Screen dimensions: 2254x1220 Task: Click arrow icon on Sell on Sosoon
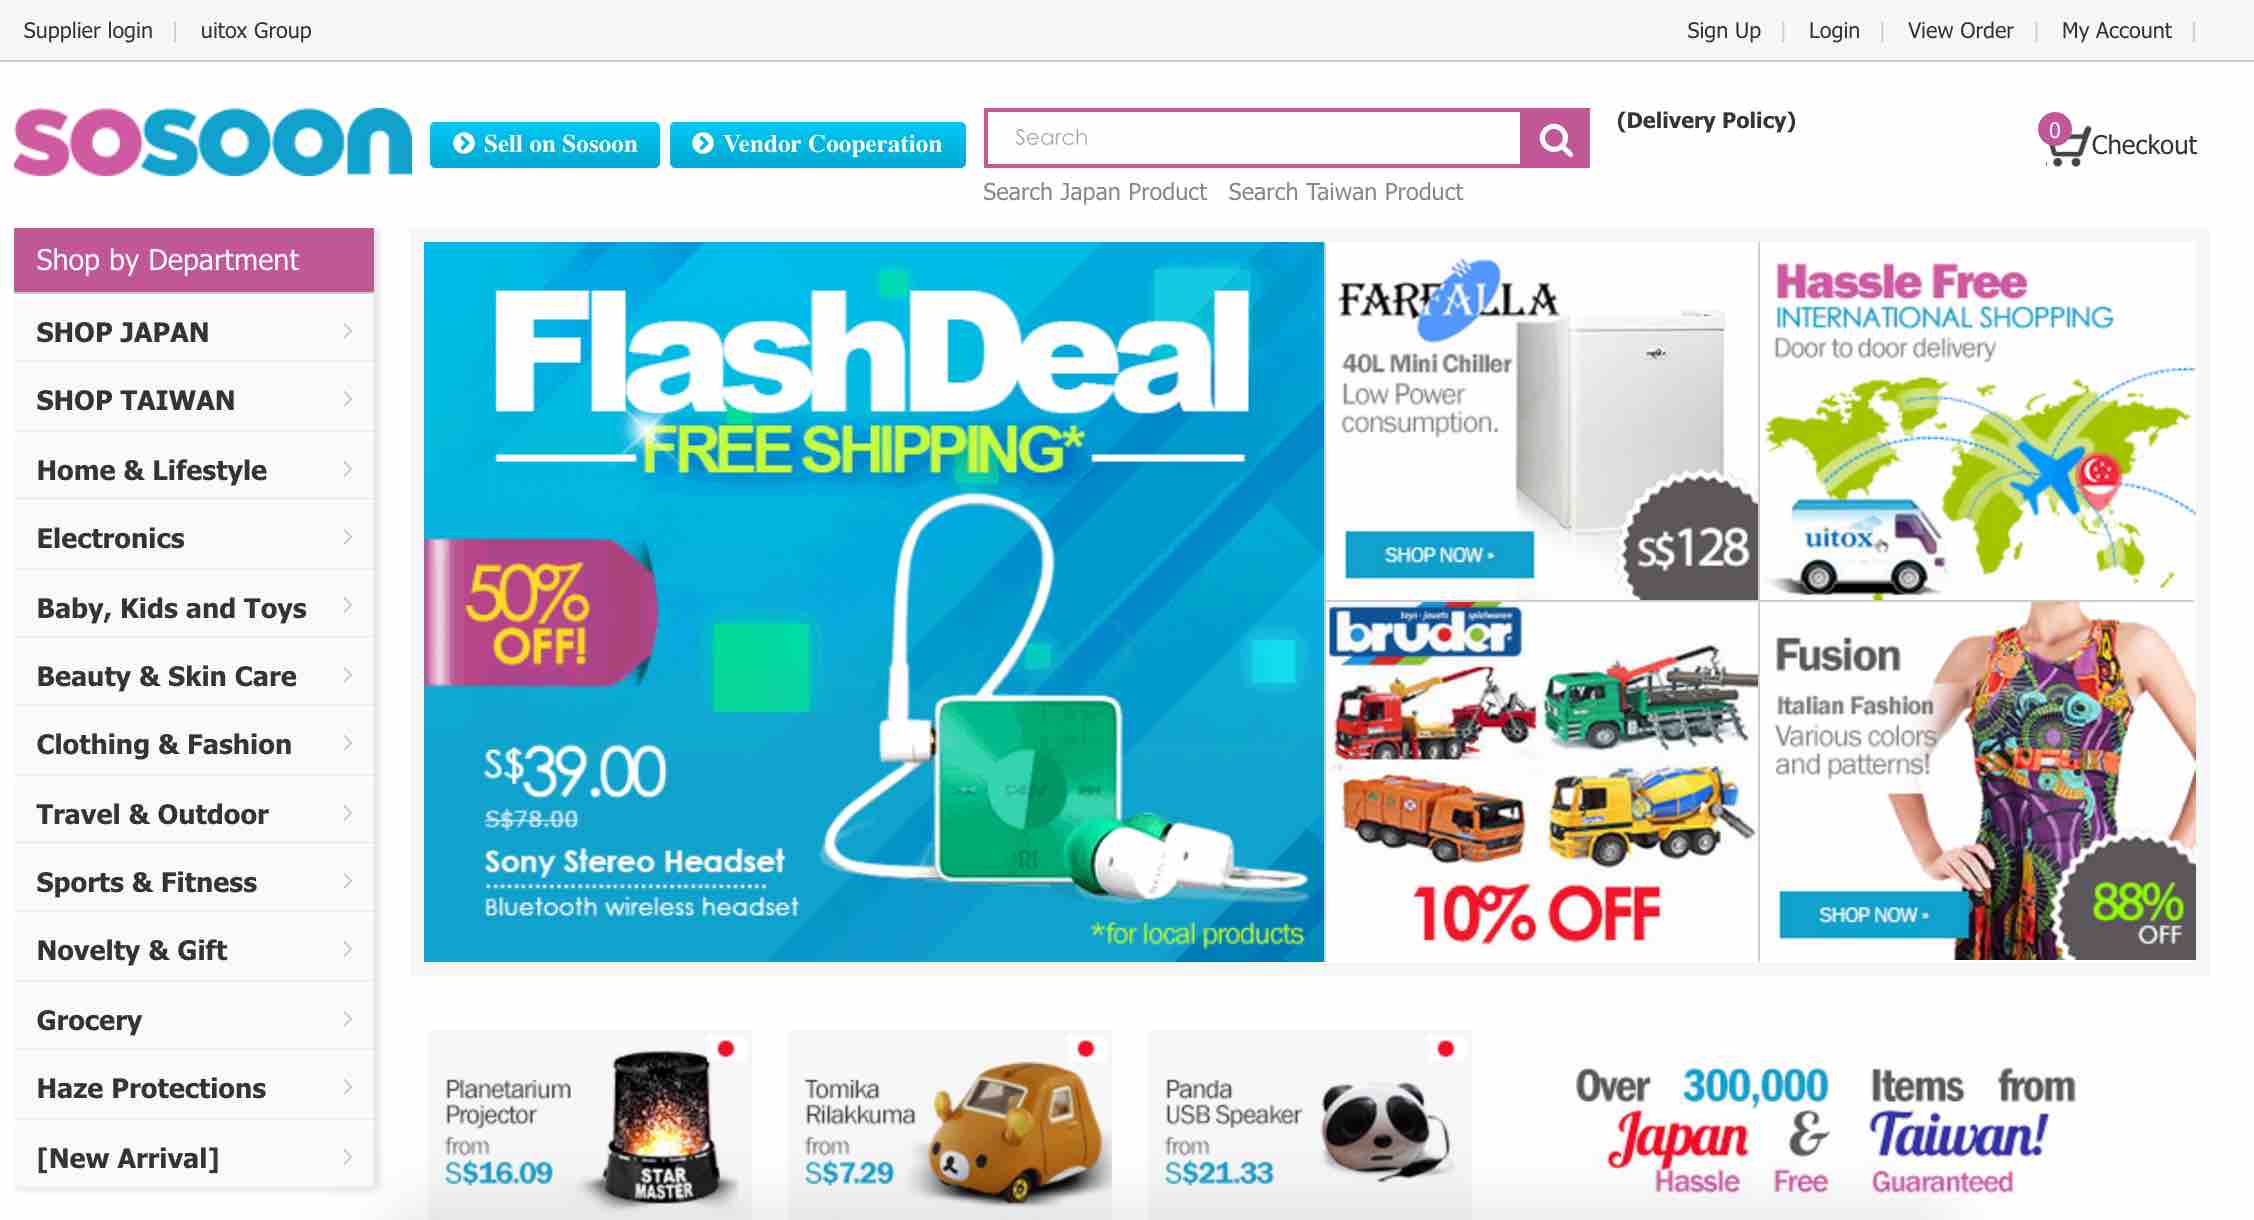(x=463, y=144)
